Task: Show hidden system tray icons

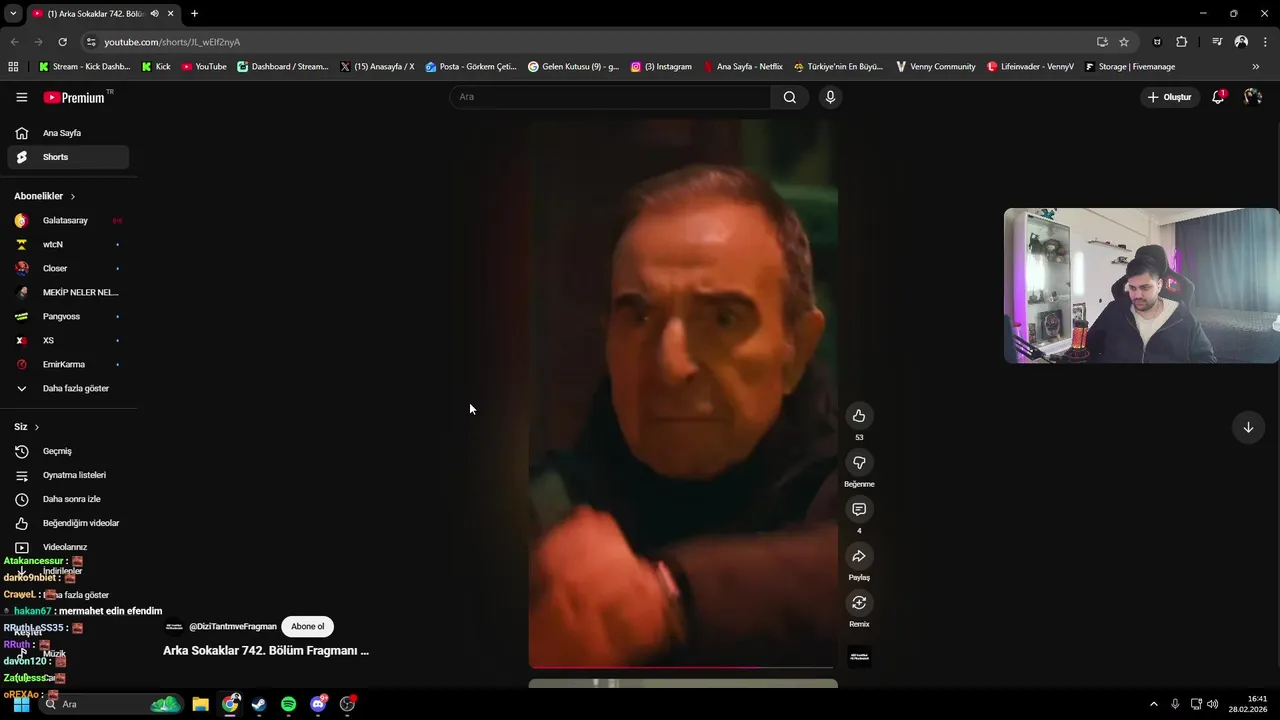Action: click(x=1153, y=704)
